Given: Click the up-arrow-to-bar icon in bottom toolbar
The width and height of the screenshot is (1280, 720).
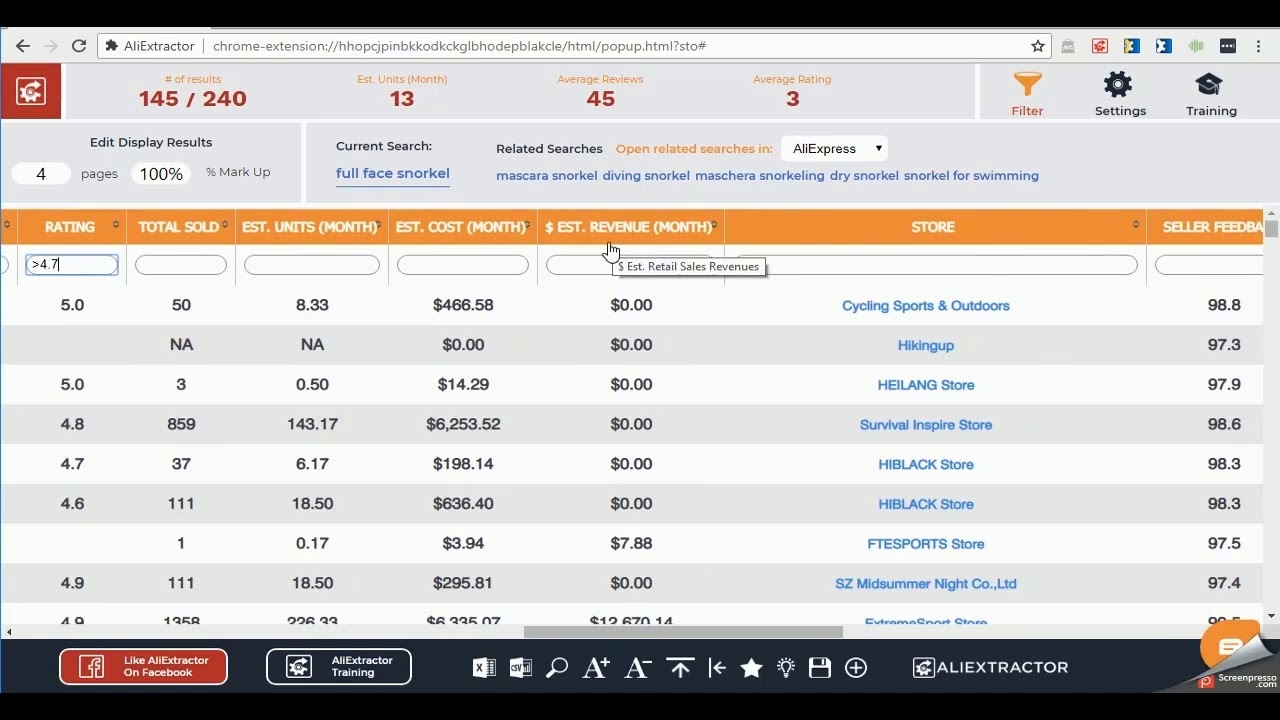Looking at the screenshot, I should click(680, 668).
